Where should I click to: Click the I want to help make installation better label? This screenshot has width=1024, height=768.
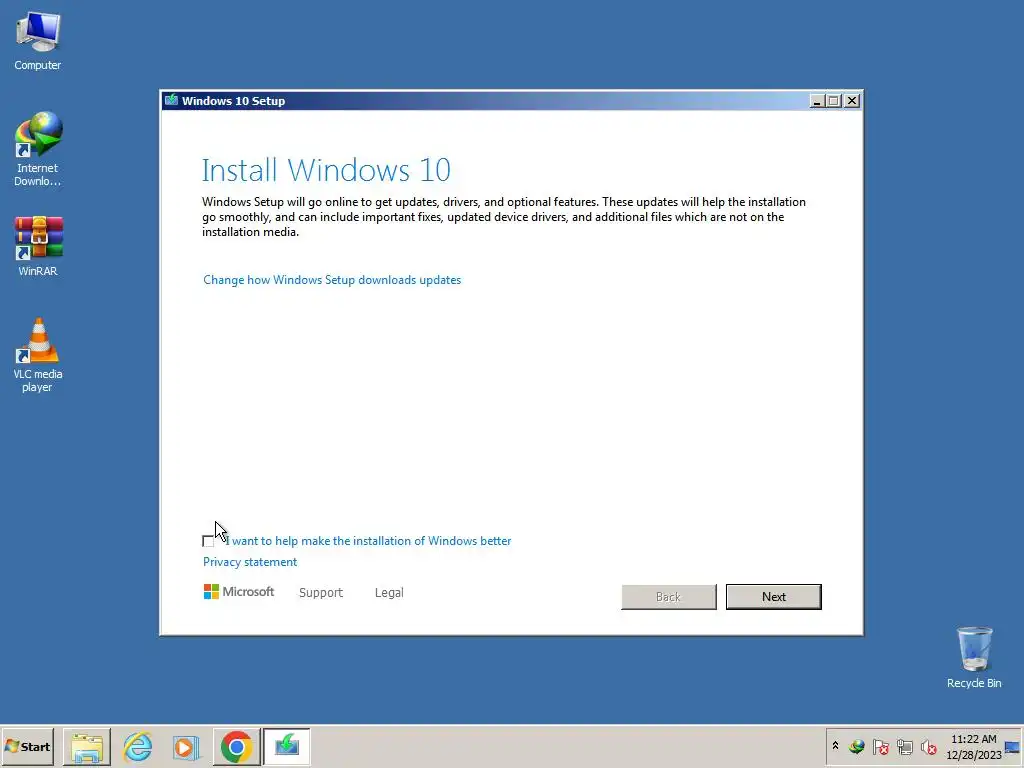[x=369, y=541]
